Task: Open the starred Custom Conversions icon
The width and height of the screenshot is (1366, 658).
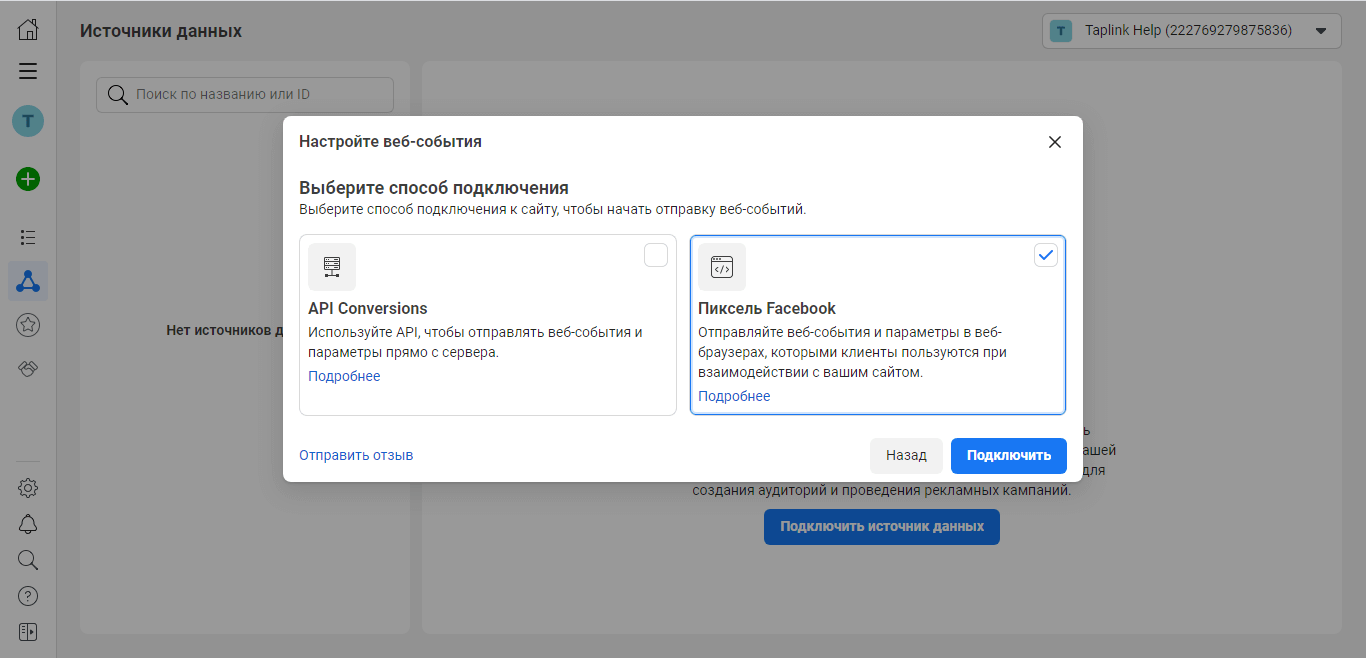Action: tap(28, 324)
